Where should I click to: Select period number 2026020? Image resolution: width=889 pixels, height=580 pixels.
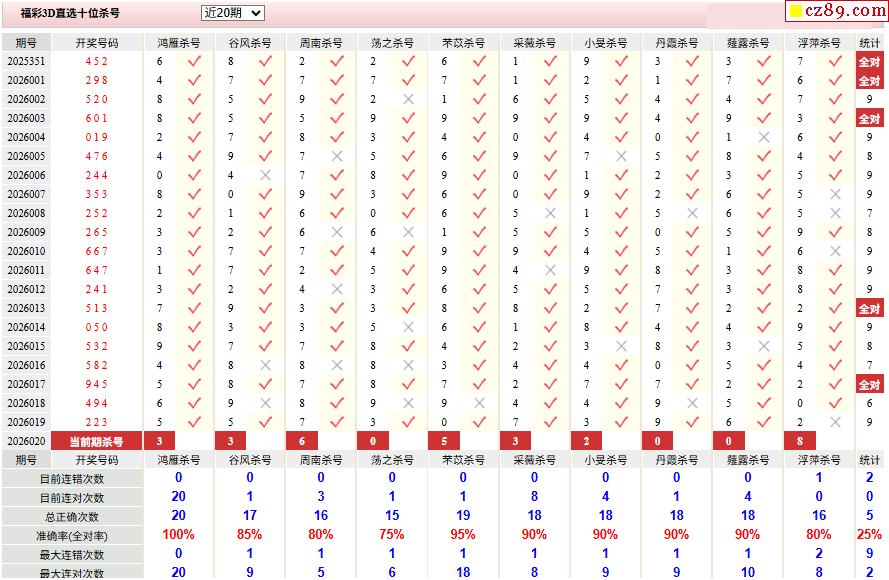pos(26,441)
